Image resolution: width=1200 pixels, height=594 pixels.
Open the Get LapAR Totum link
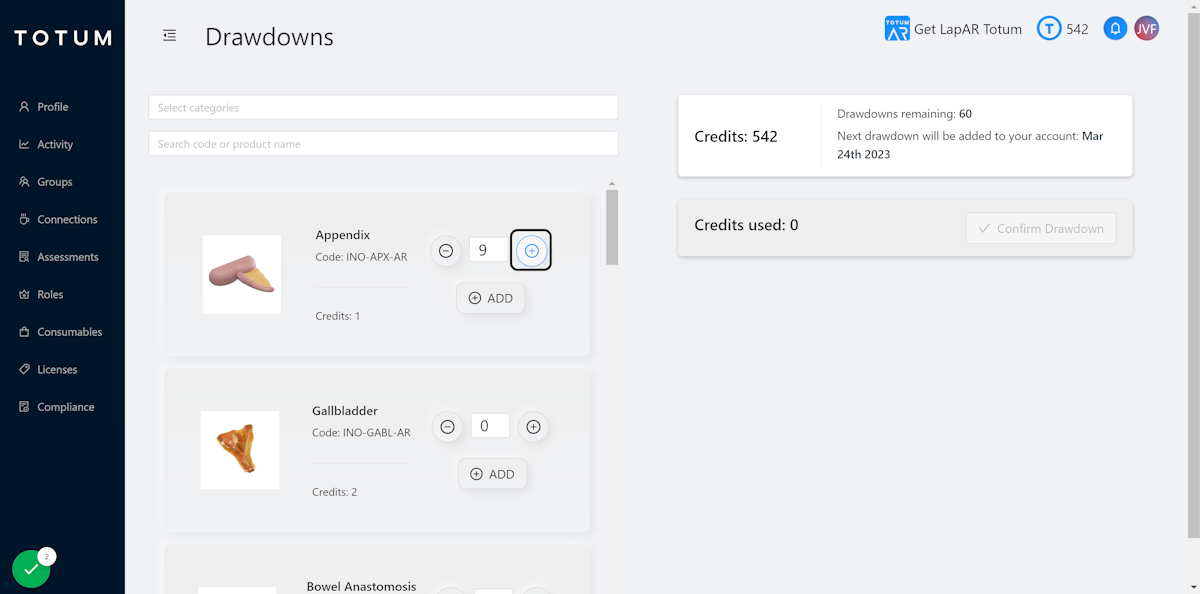pyautogui.click(x=968, y=29)
